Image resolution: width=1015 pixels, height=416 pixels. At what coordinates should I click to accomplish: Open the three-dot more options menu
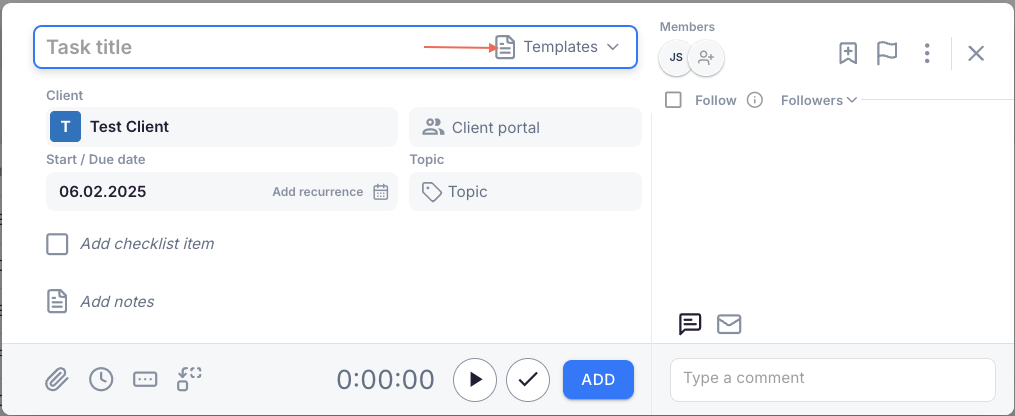point(927,53)
